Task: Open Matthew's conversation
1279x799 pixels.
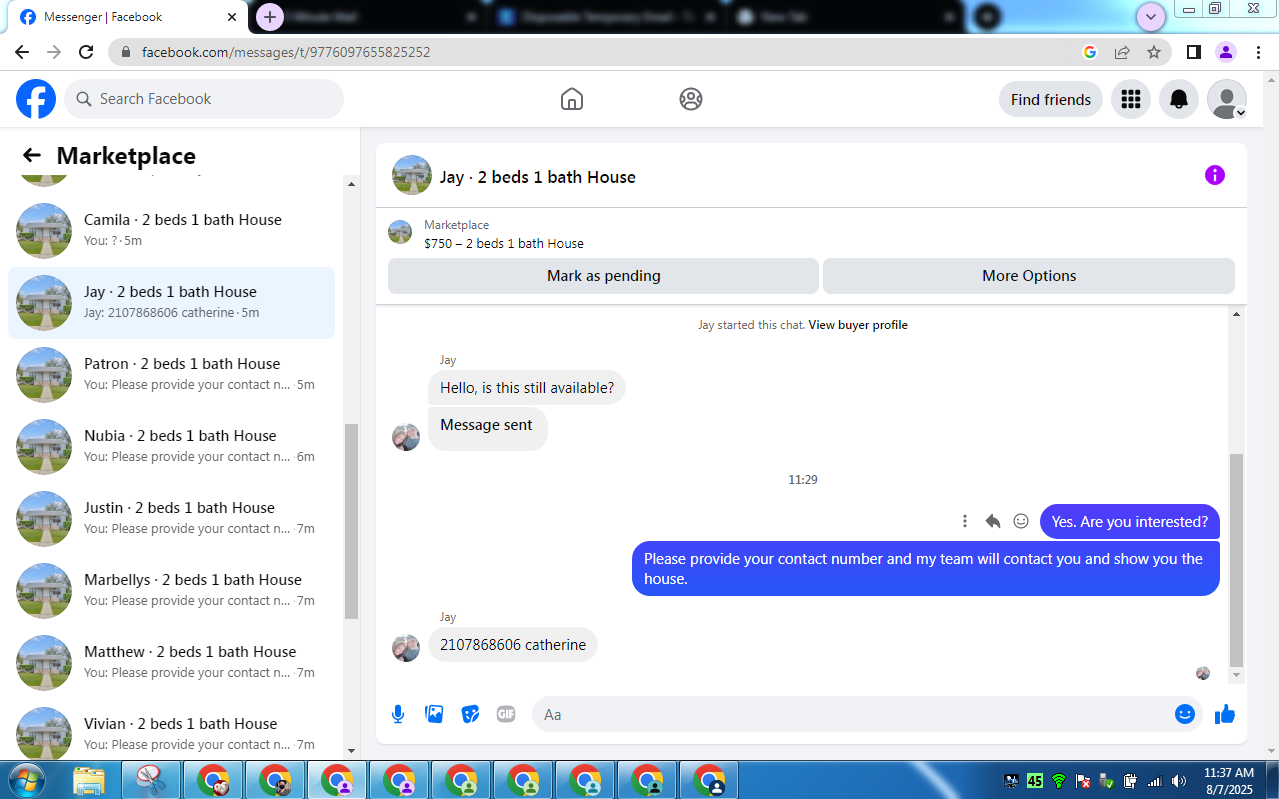Action: 172,663
